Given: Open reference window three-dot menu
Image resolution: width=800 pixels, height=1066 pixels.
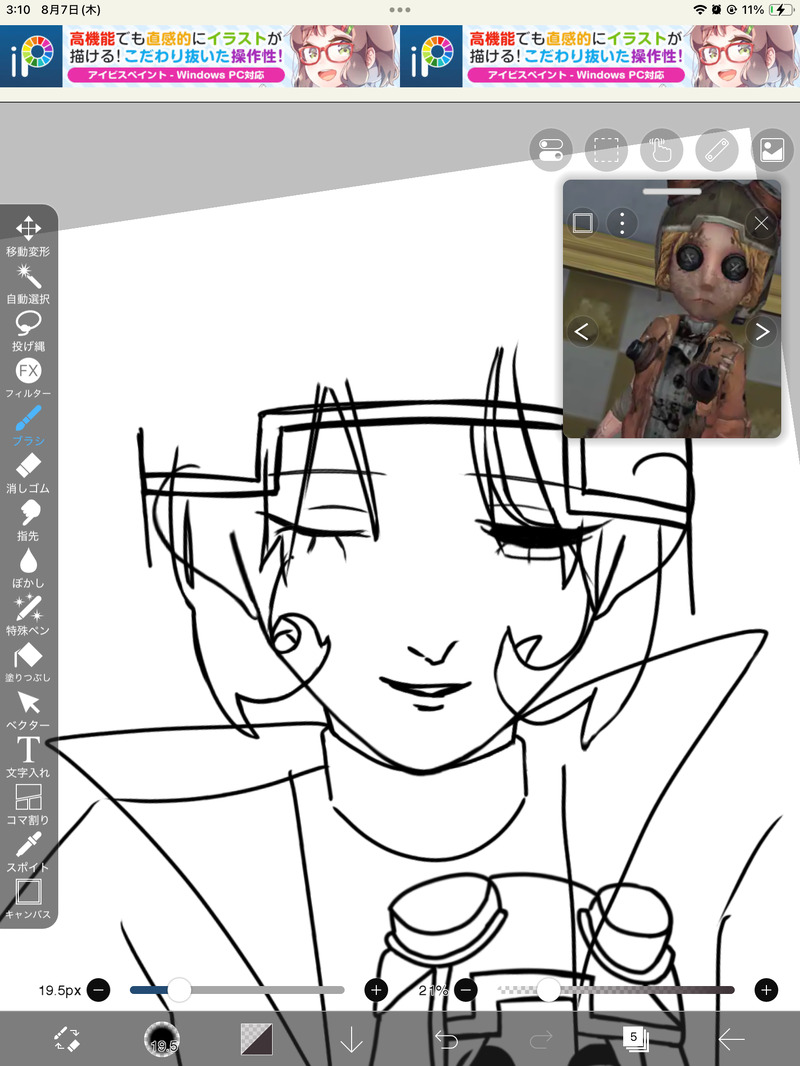Looking at the screenshot, I should click(622, 223).
